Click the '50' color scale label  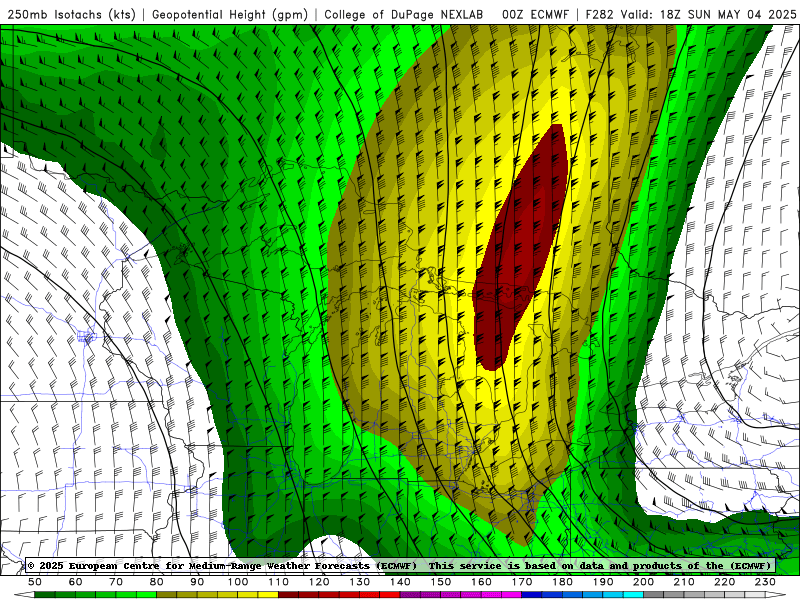35,582
